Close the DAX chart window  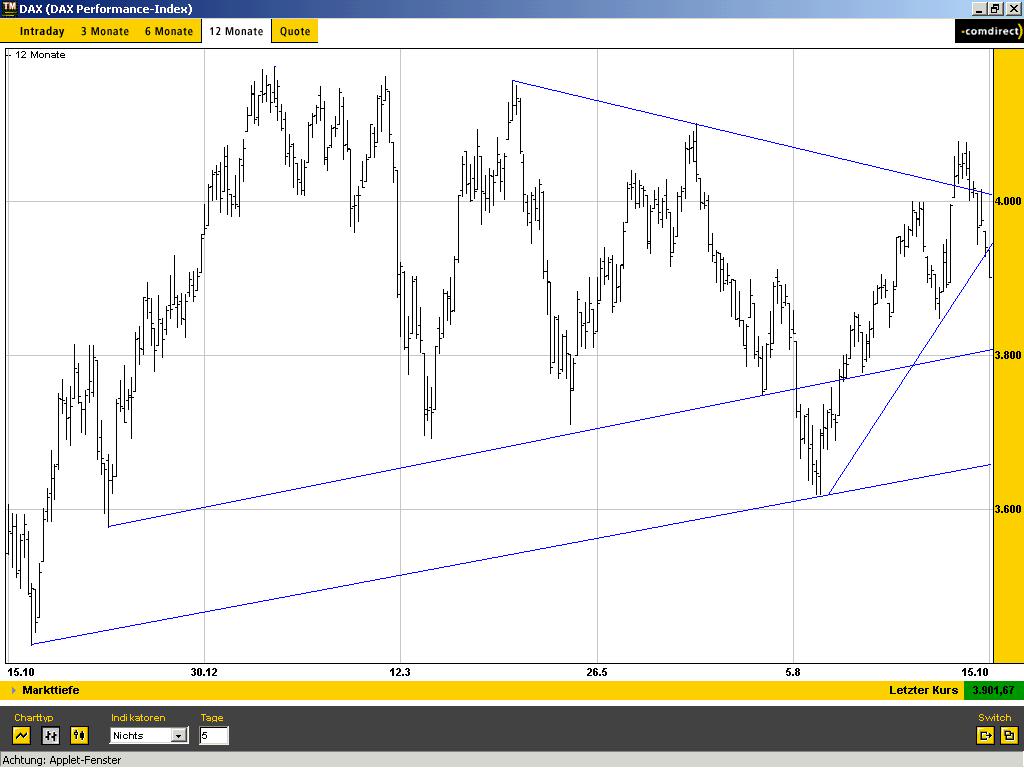point(1013,8)
